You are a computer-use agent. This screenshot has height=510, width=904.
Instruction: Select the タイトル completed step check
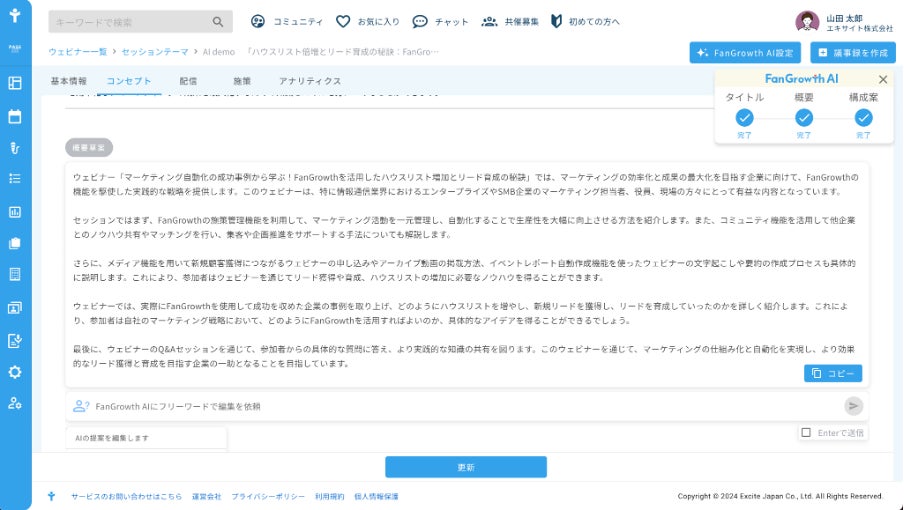[744, 118]
